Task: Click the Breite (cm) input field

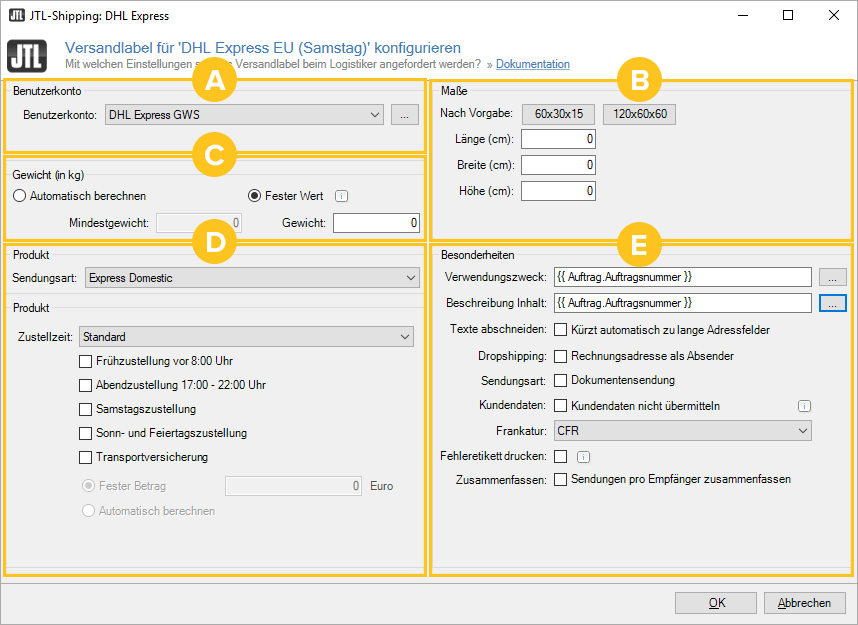Action: (x=558, y=165)
